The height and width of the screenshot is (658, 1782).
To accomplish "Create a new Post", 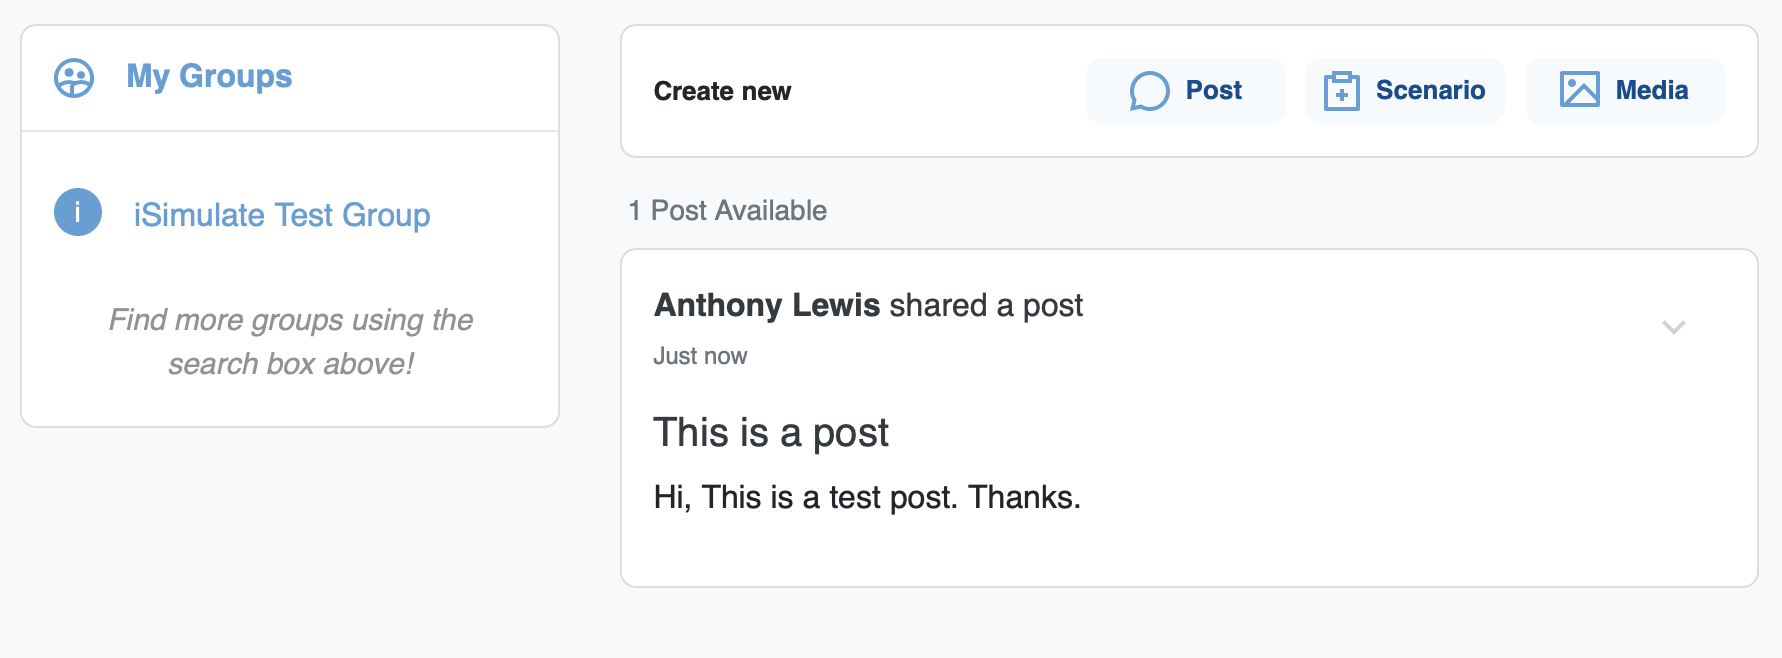I will pos(1186,90).
